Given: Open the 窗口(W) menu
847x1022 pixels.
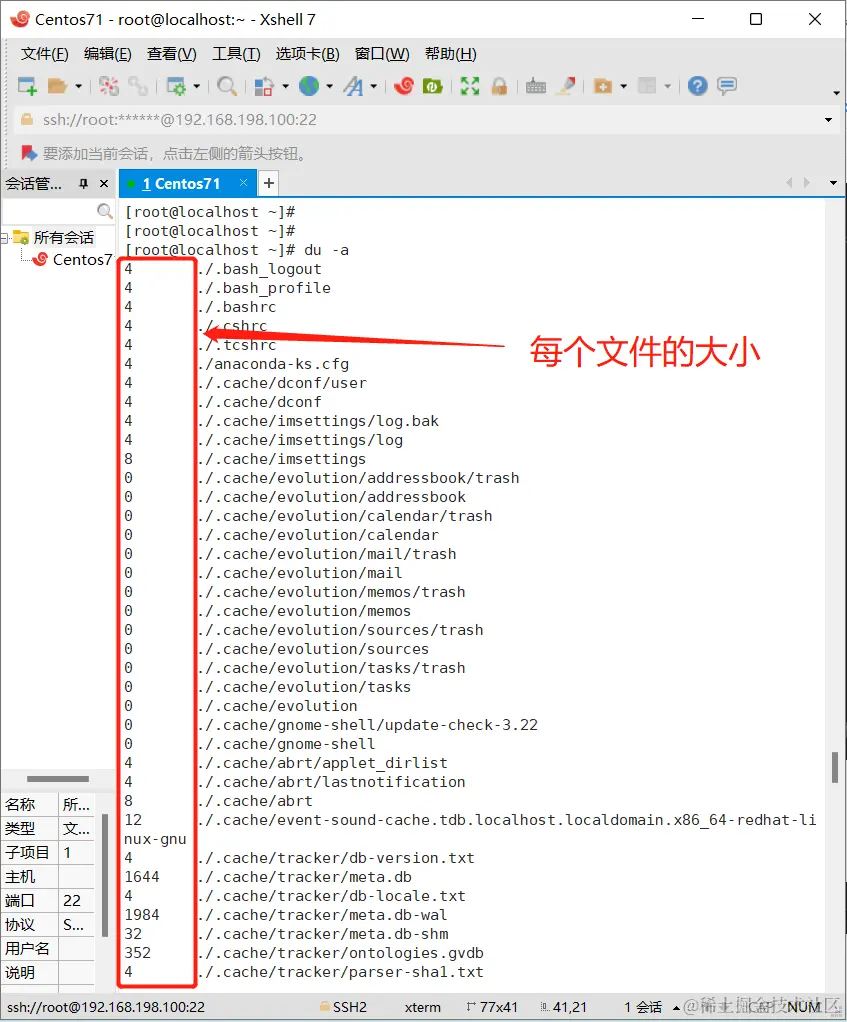Looking at the screenshot, I should (382, 54).
